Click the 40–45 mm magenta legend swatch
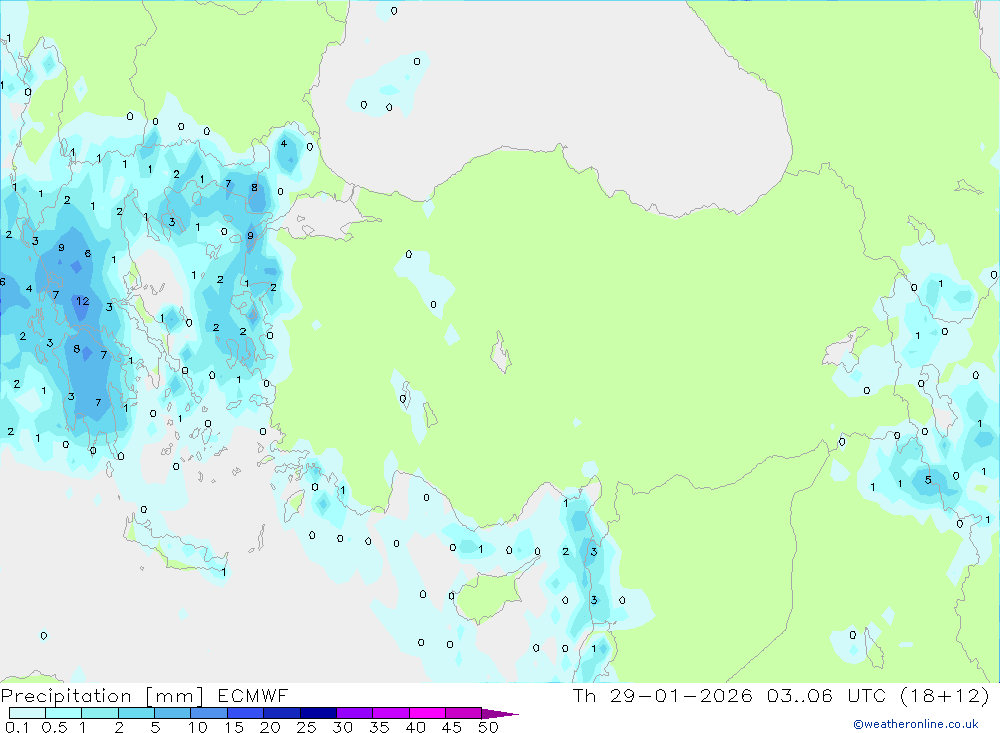 (427, 713)
